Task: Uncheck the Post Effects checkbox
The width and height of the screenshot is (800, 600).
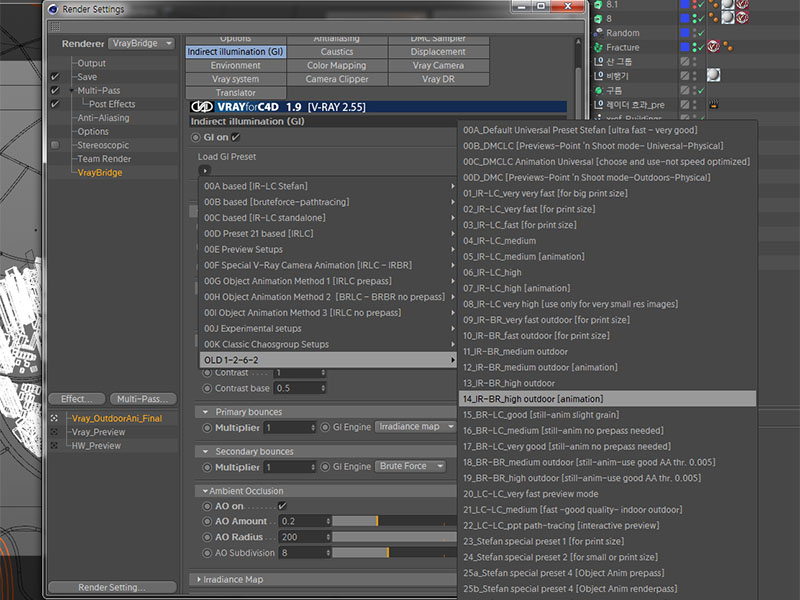Action: (x=55, y=104)
